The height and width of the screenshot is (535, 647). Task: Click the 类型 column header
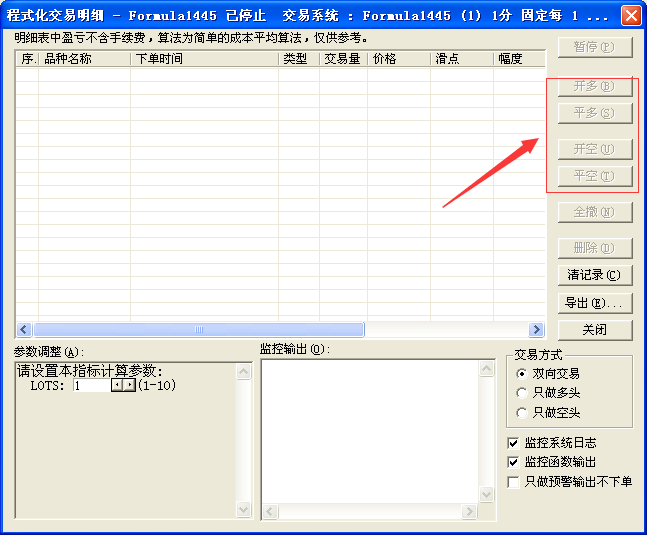[299, 59]
